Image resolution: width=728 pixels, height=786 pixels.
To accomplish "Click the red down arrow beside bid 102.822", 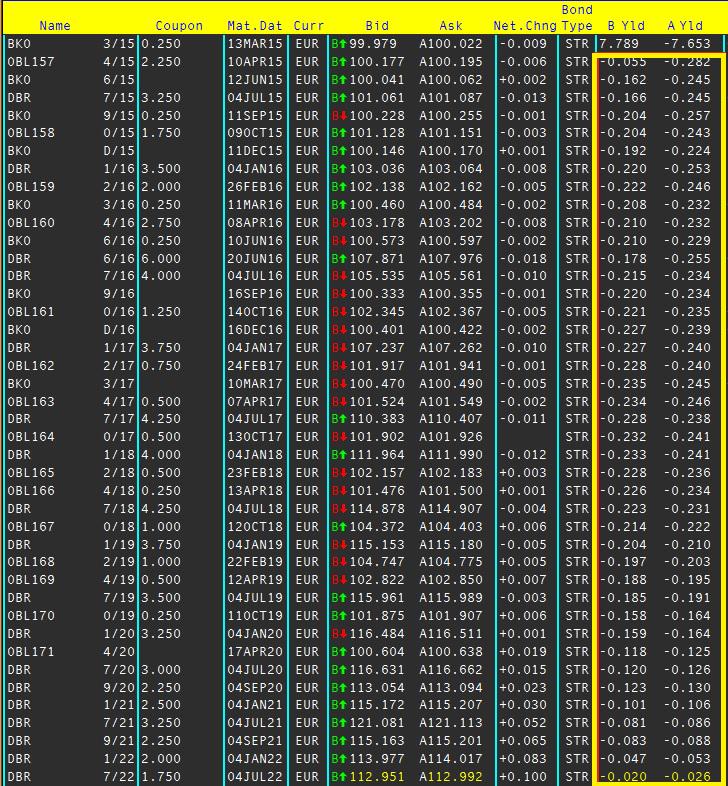I will coord(343,580).
